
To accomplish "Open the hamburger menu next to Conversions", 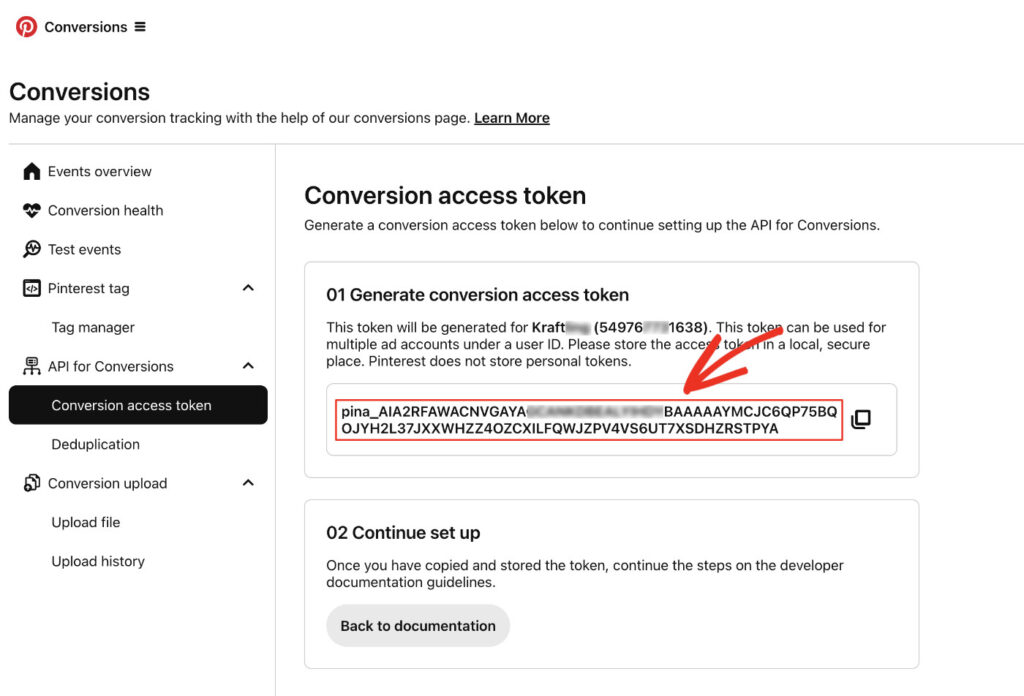I will click(x=139, y=27).
